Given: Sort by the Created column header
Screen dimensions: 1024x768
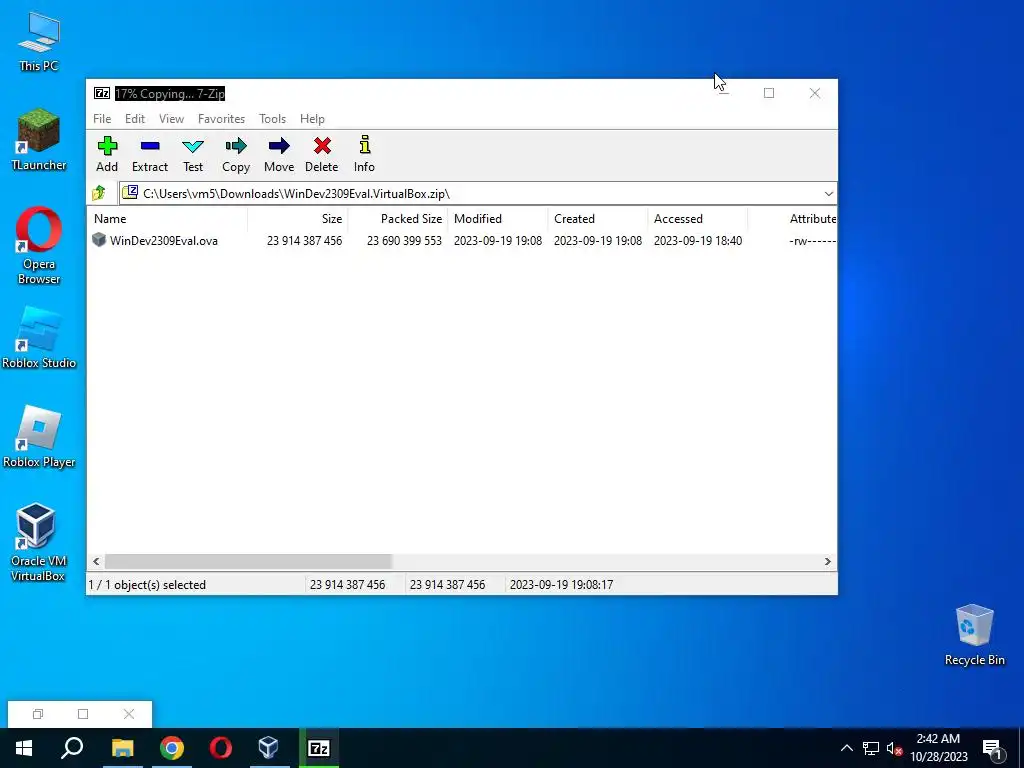Looking at the screenshot, I should [598, 219].
